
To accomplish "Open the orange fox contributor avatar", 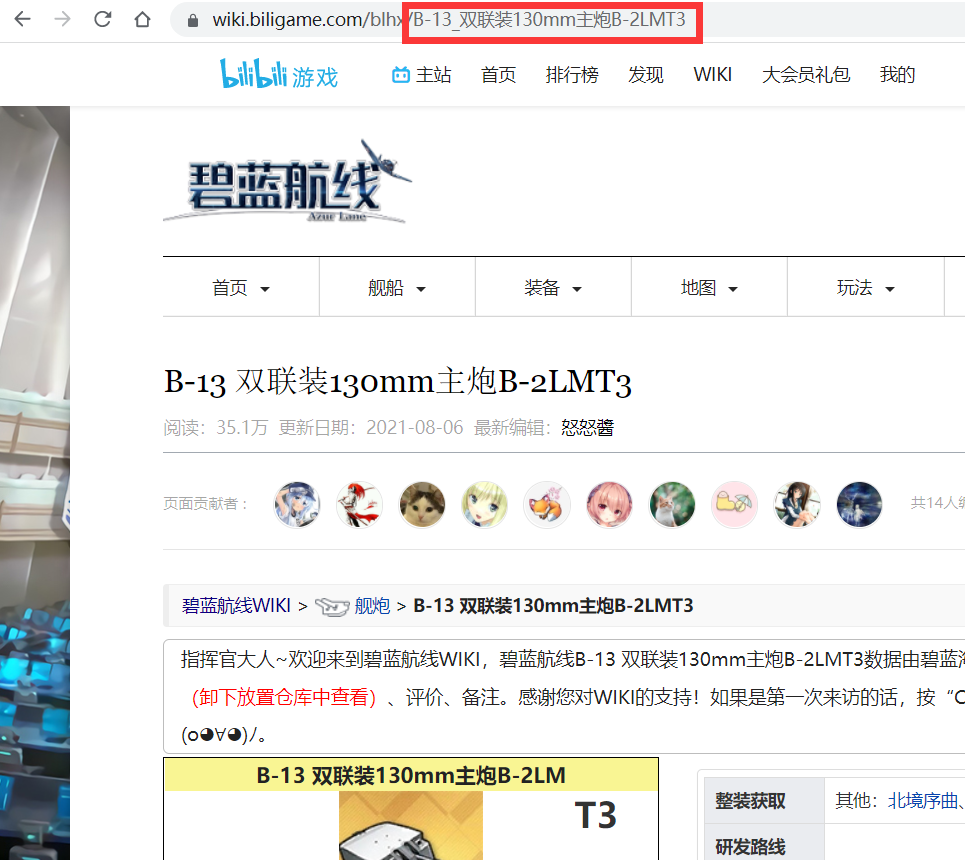I will [x=547, y=505].
